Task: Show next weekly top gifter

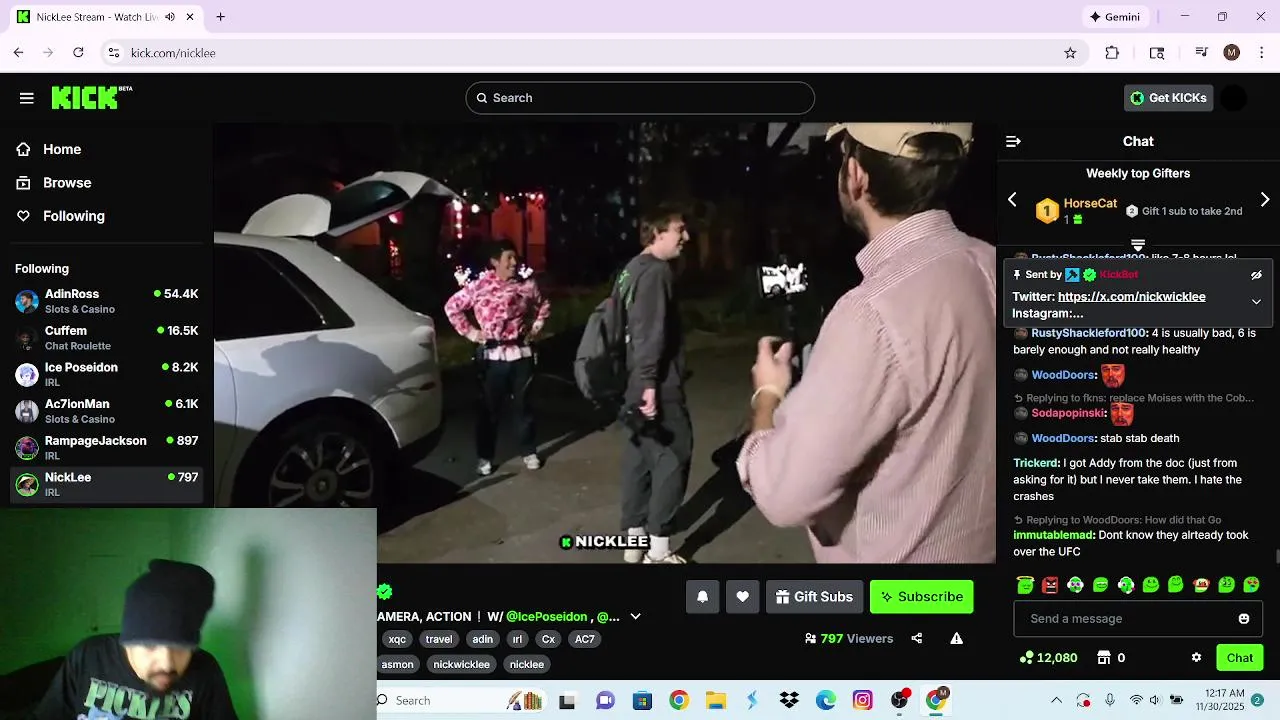Action: (1265, 200)
